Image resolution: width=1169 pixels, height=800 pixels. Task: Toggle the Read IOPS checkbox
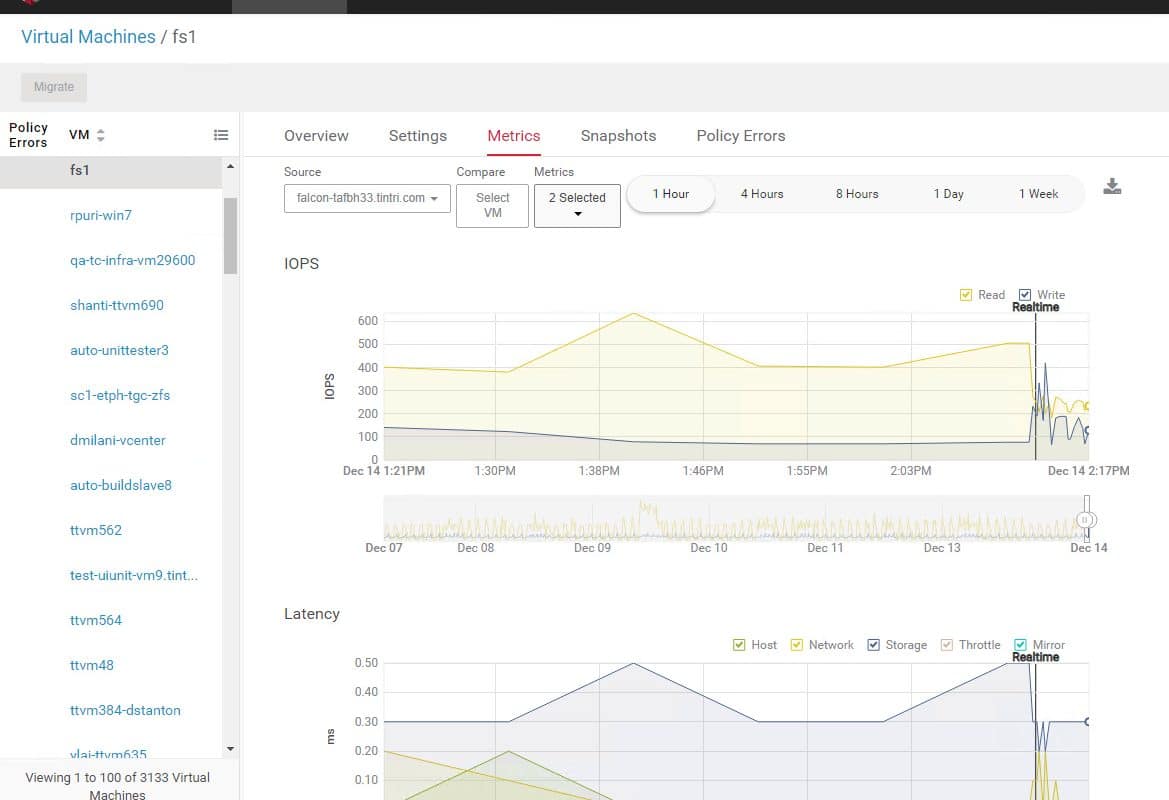pyautogui.click(x=965, y=295)
